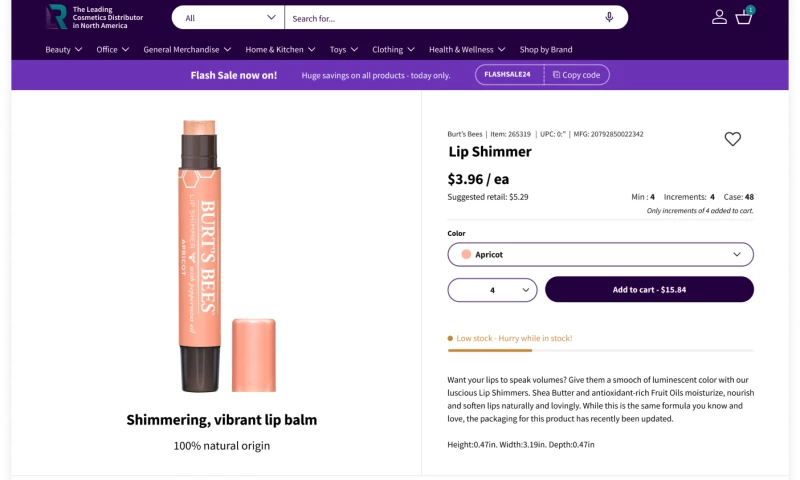Open the Clothing menu
Image resolution: width=800 pixels, height=480 pixels.
(393, 49)
